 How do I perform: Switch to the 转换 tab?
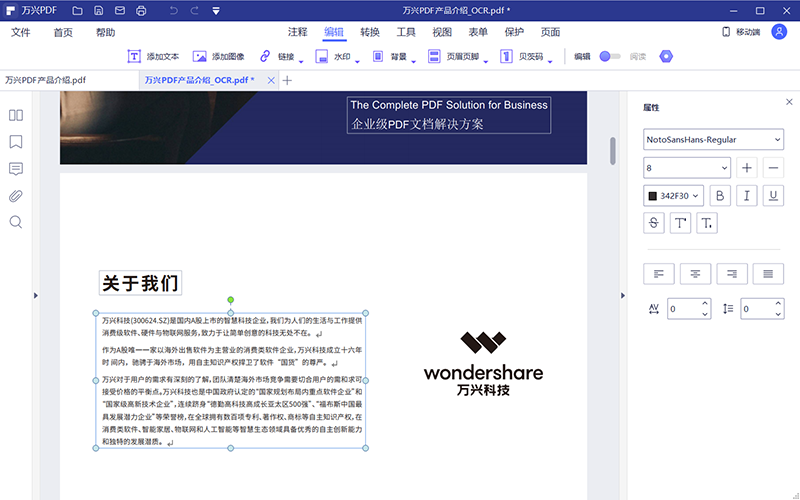[x=370, y=32]
